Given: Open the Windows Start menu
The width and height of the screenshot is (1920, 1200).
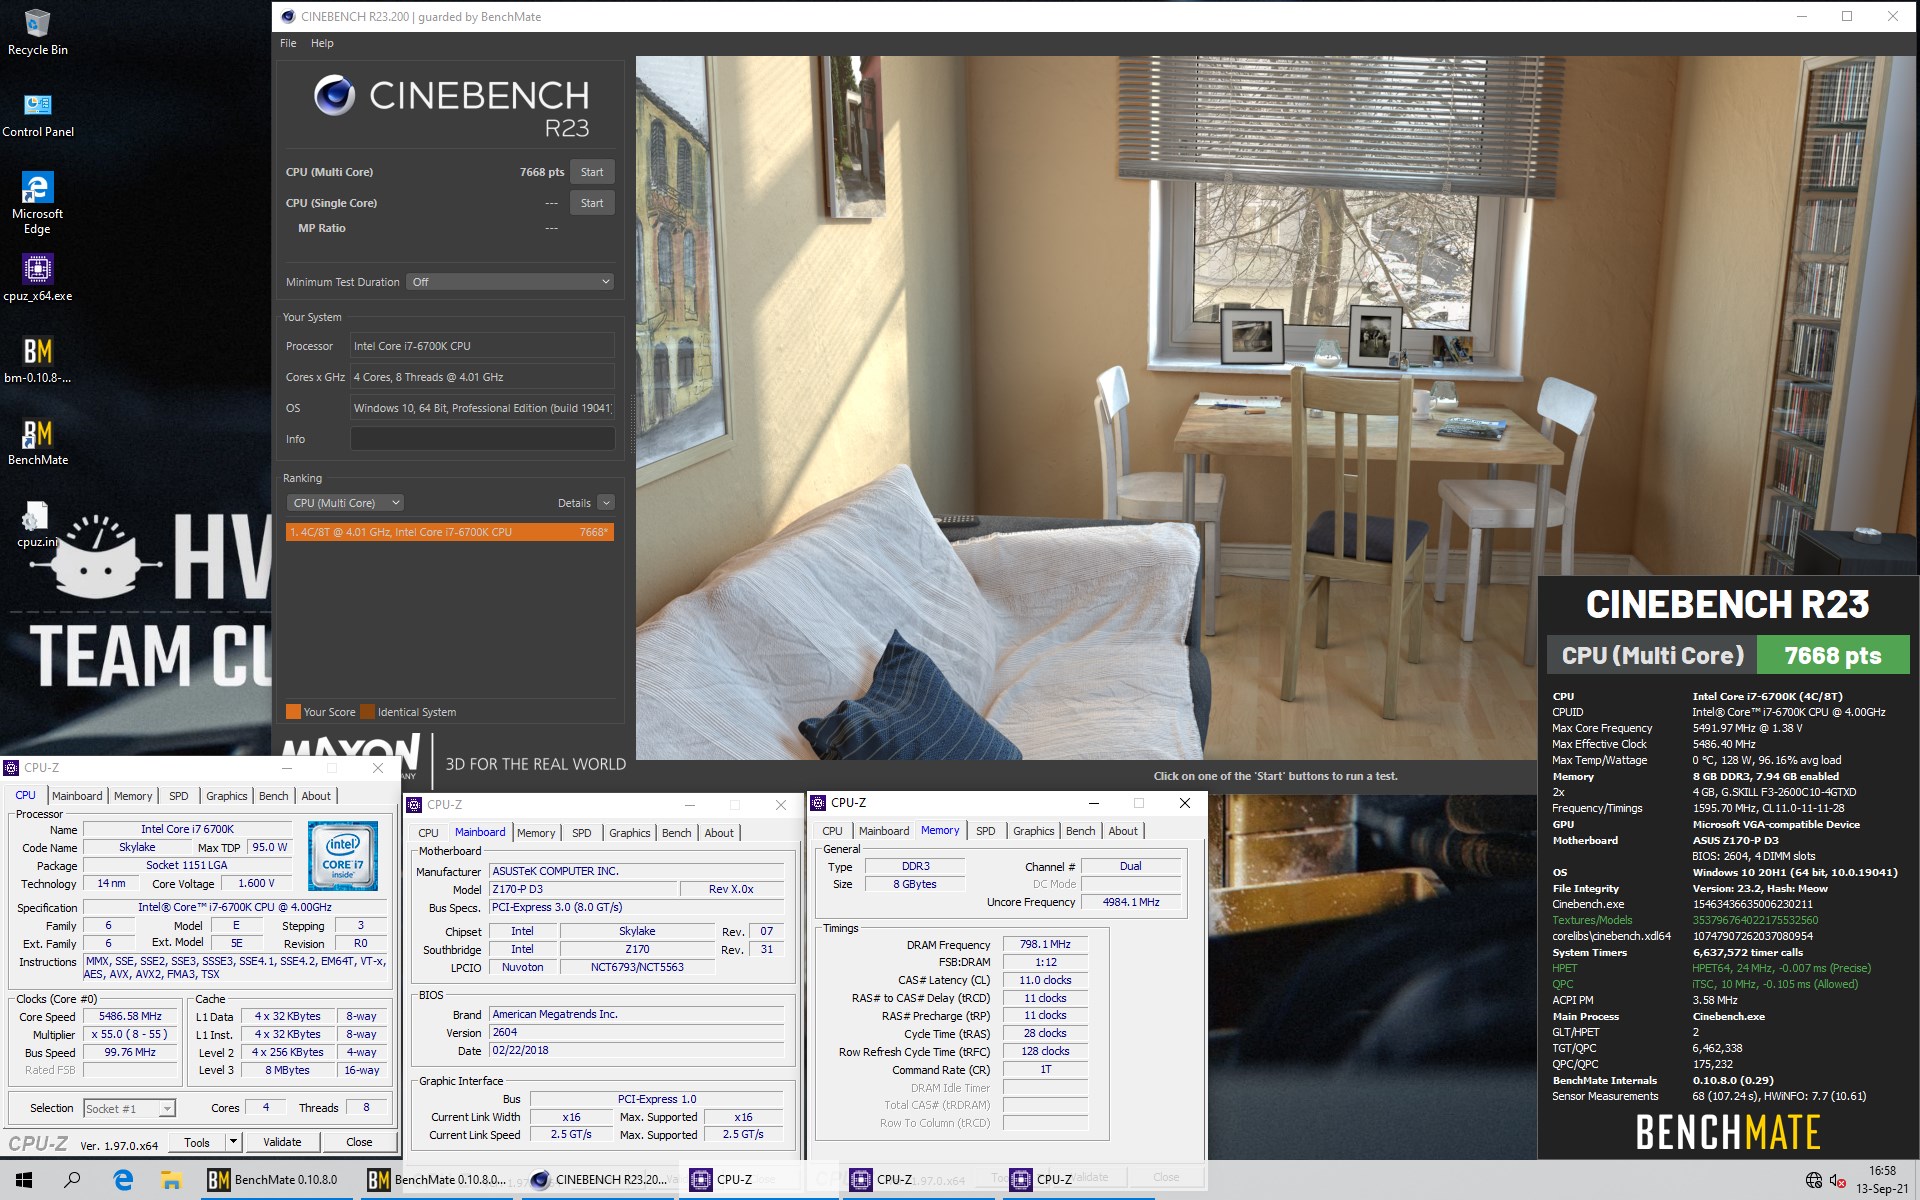Looking at the screenshot, I should click(24, 1180).
